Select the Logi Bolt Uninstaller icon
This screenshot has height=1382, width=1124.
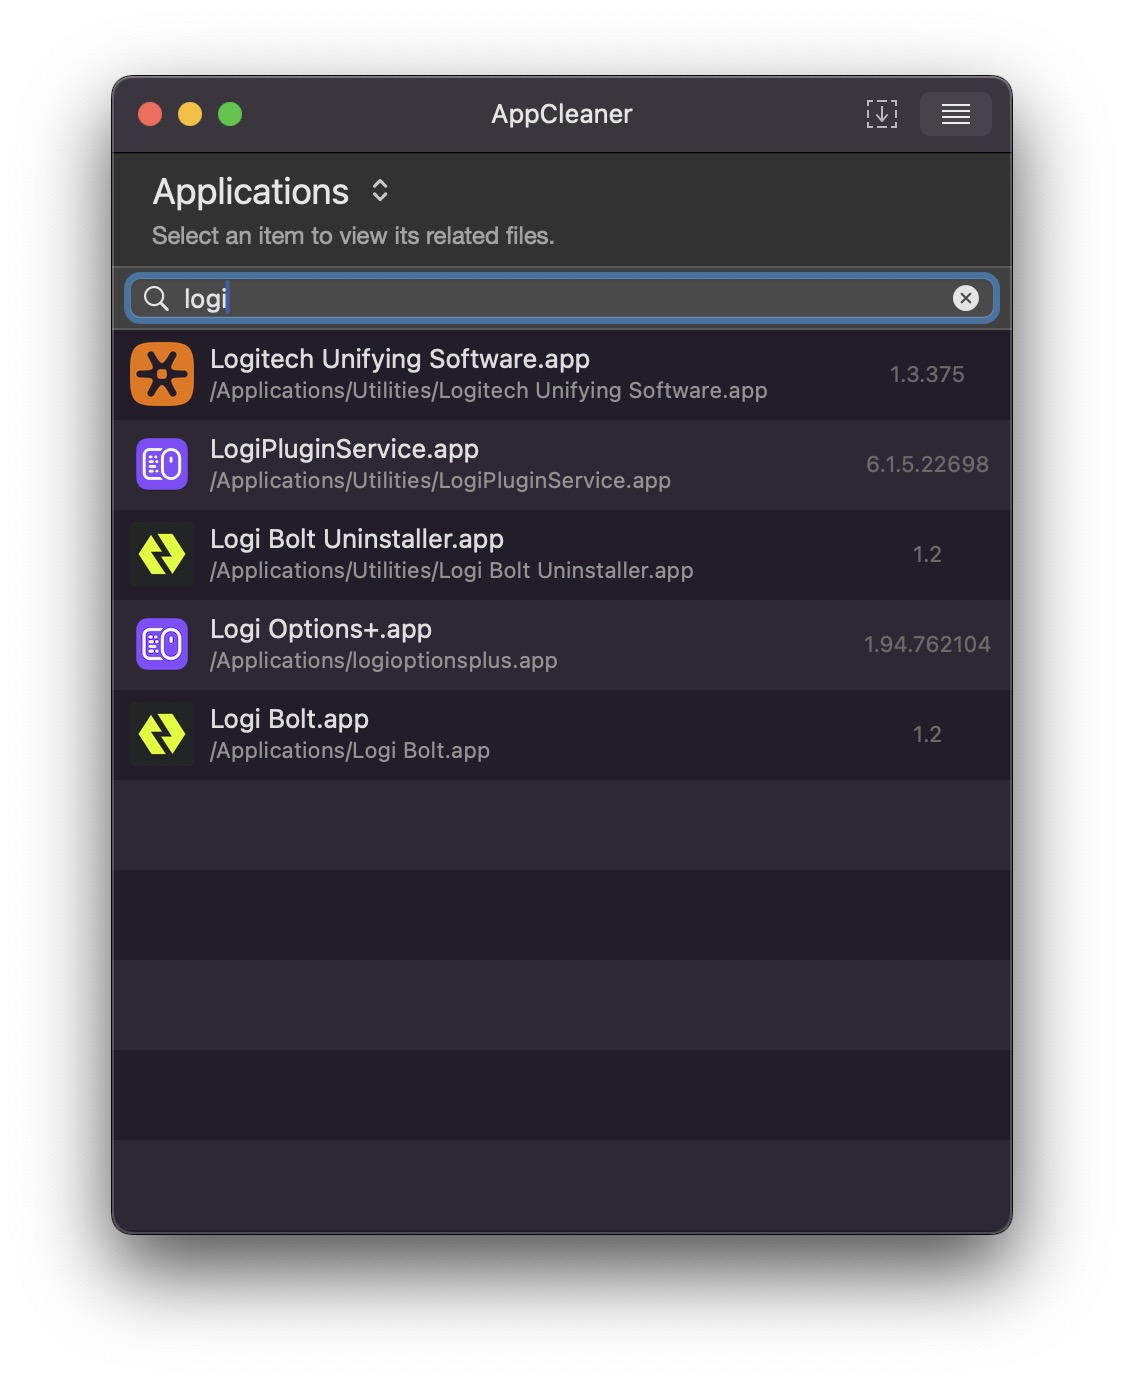click(162, 554)
